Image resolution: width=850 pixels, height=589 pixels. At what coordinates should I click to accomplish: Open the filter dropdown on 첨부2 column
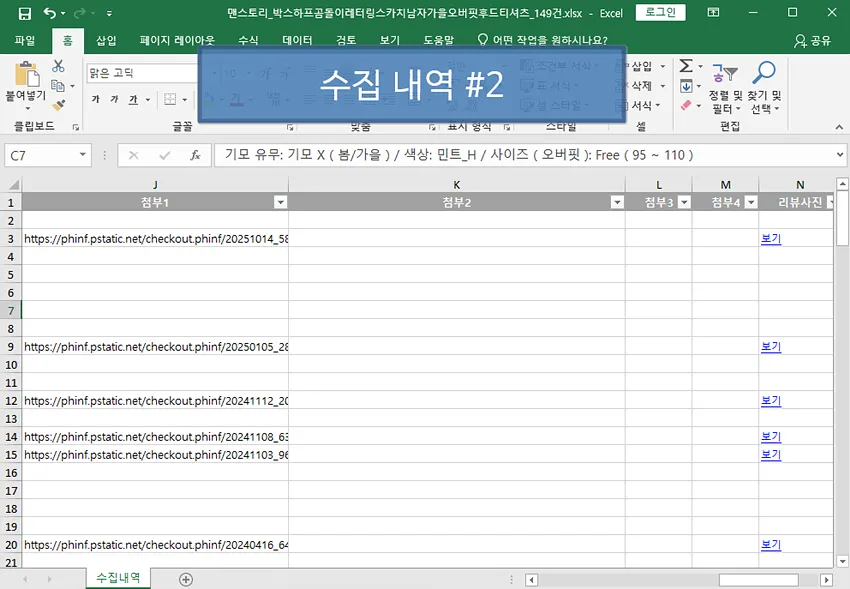pos(617,201)
